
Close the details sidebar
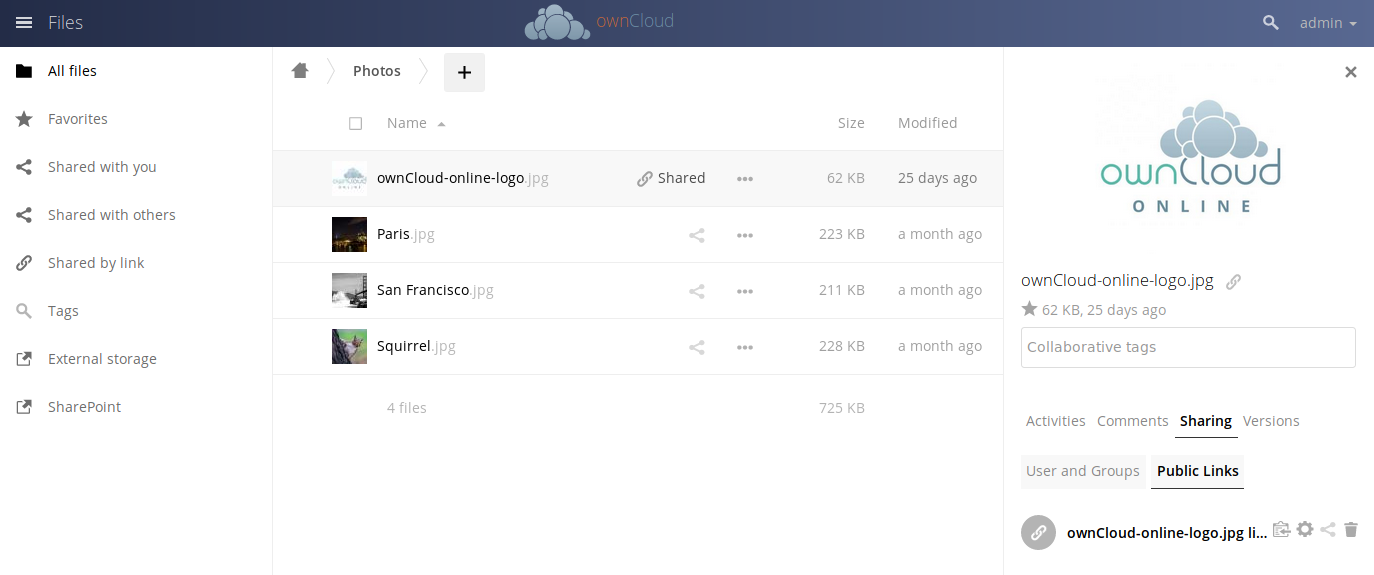(1351, 72)
